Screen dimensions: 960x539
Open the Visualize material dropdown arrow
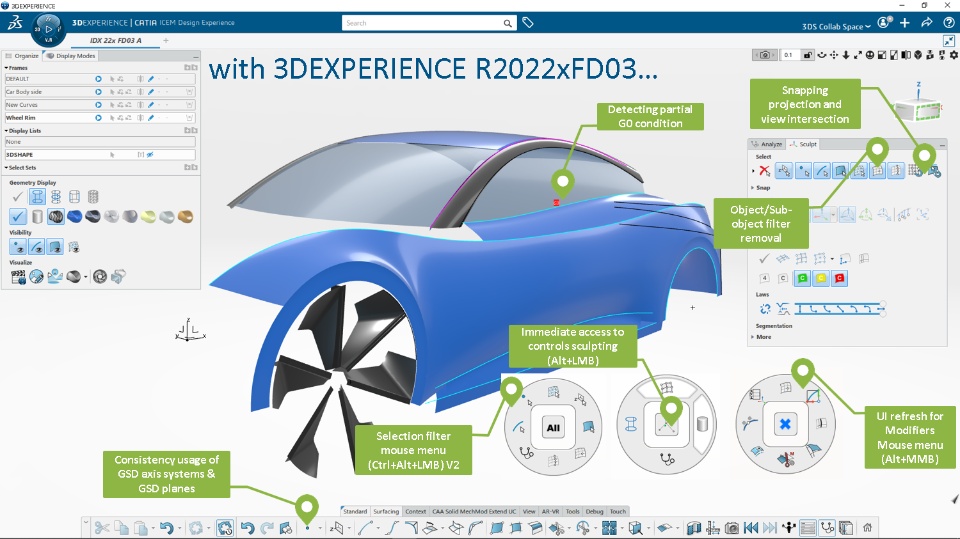tap(85, 277)
